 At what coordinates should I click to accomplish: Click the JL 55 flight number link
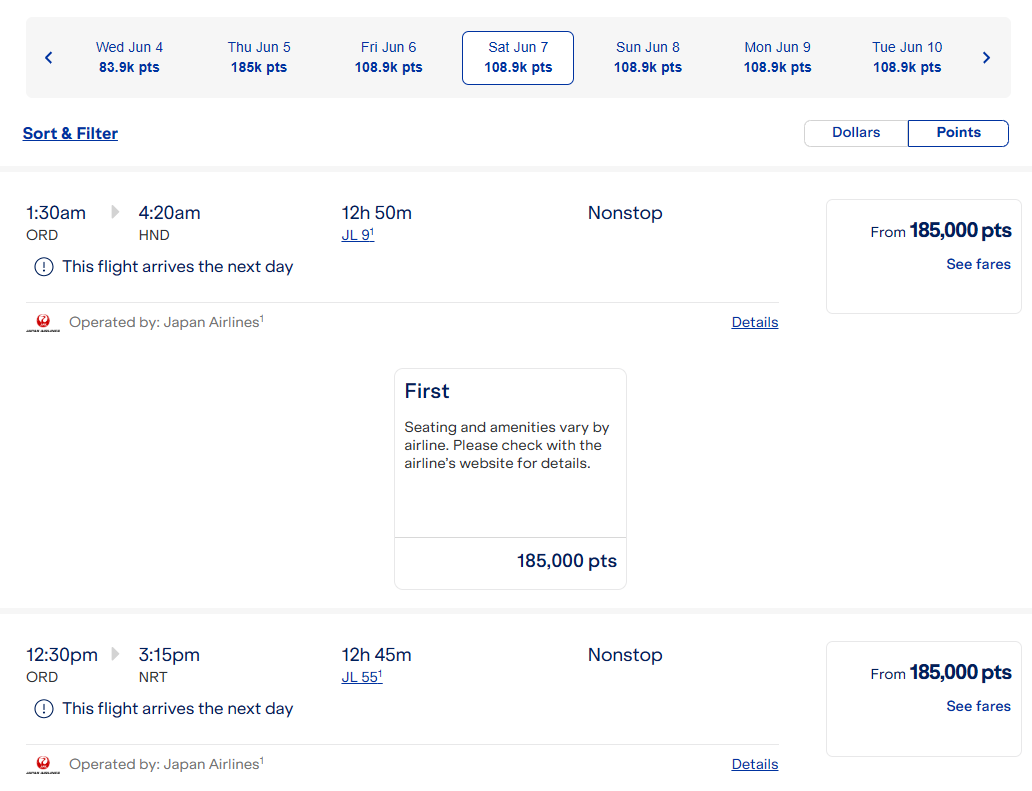click(x=361, y=678)
